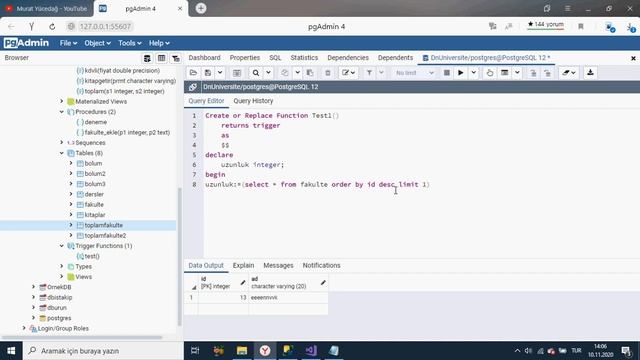Image resolution: width=640 pixels, height=360 pixels.
Task: Click the Filter funnel icon
Action: click(369, 73)
